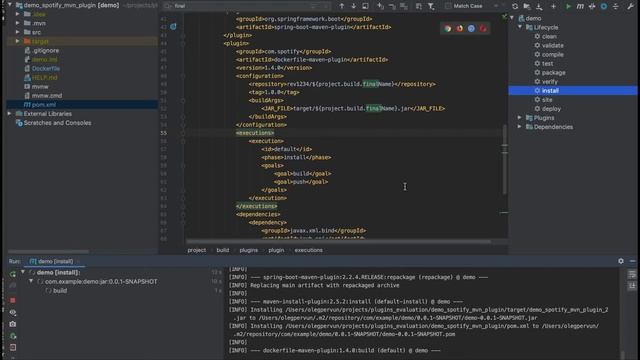The image size is (640, 360).
Task: Open in Firefox browser icon
Action: 460,29
